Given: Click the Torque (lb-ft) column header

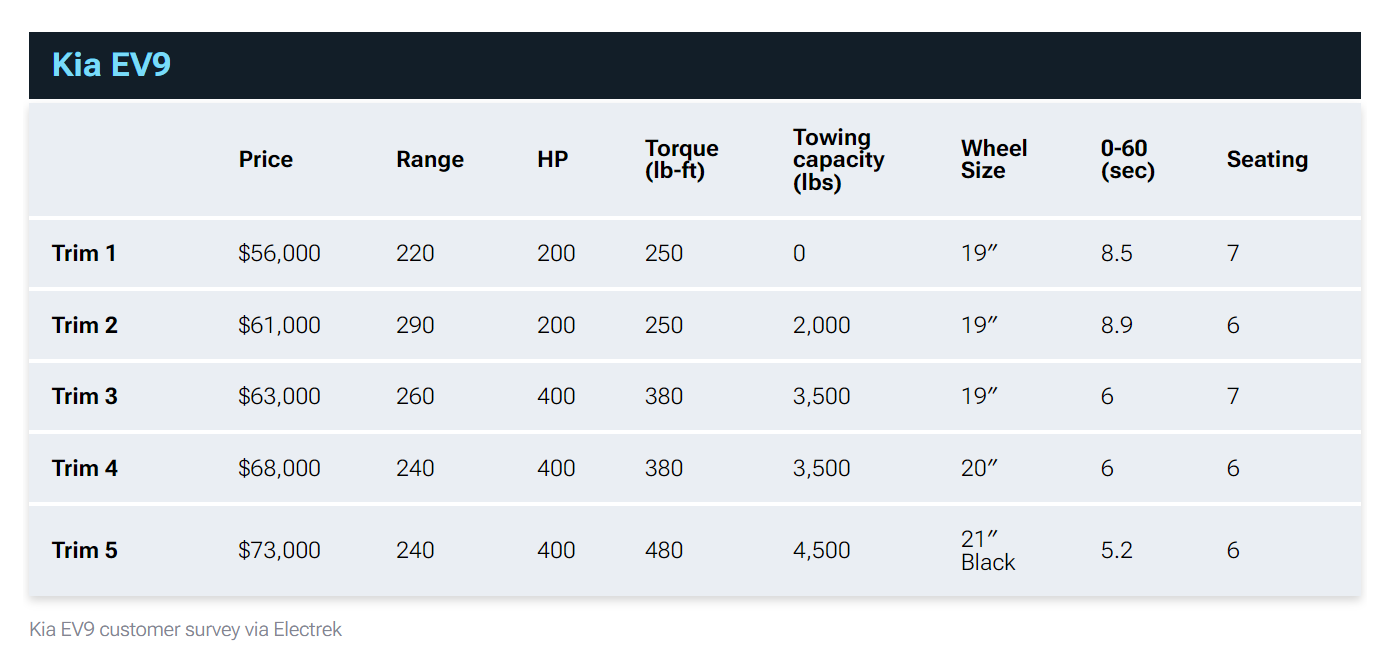Looking at the screenshot, I should 682,160.
